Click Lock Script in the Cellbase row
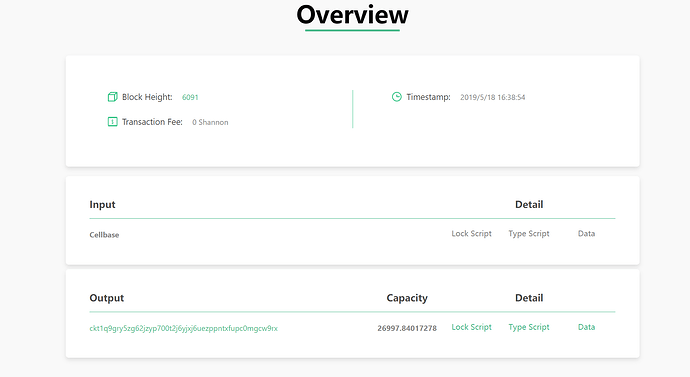Image resolution: width=690 pixels, height=377 pixels. pos(471,234)
